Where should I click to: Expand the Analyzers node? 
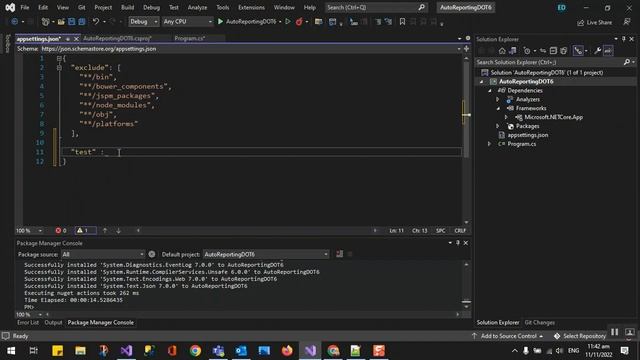pyautogui.click(x=498, y=99)
